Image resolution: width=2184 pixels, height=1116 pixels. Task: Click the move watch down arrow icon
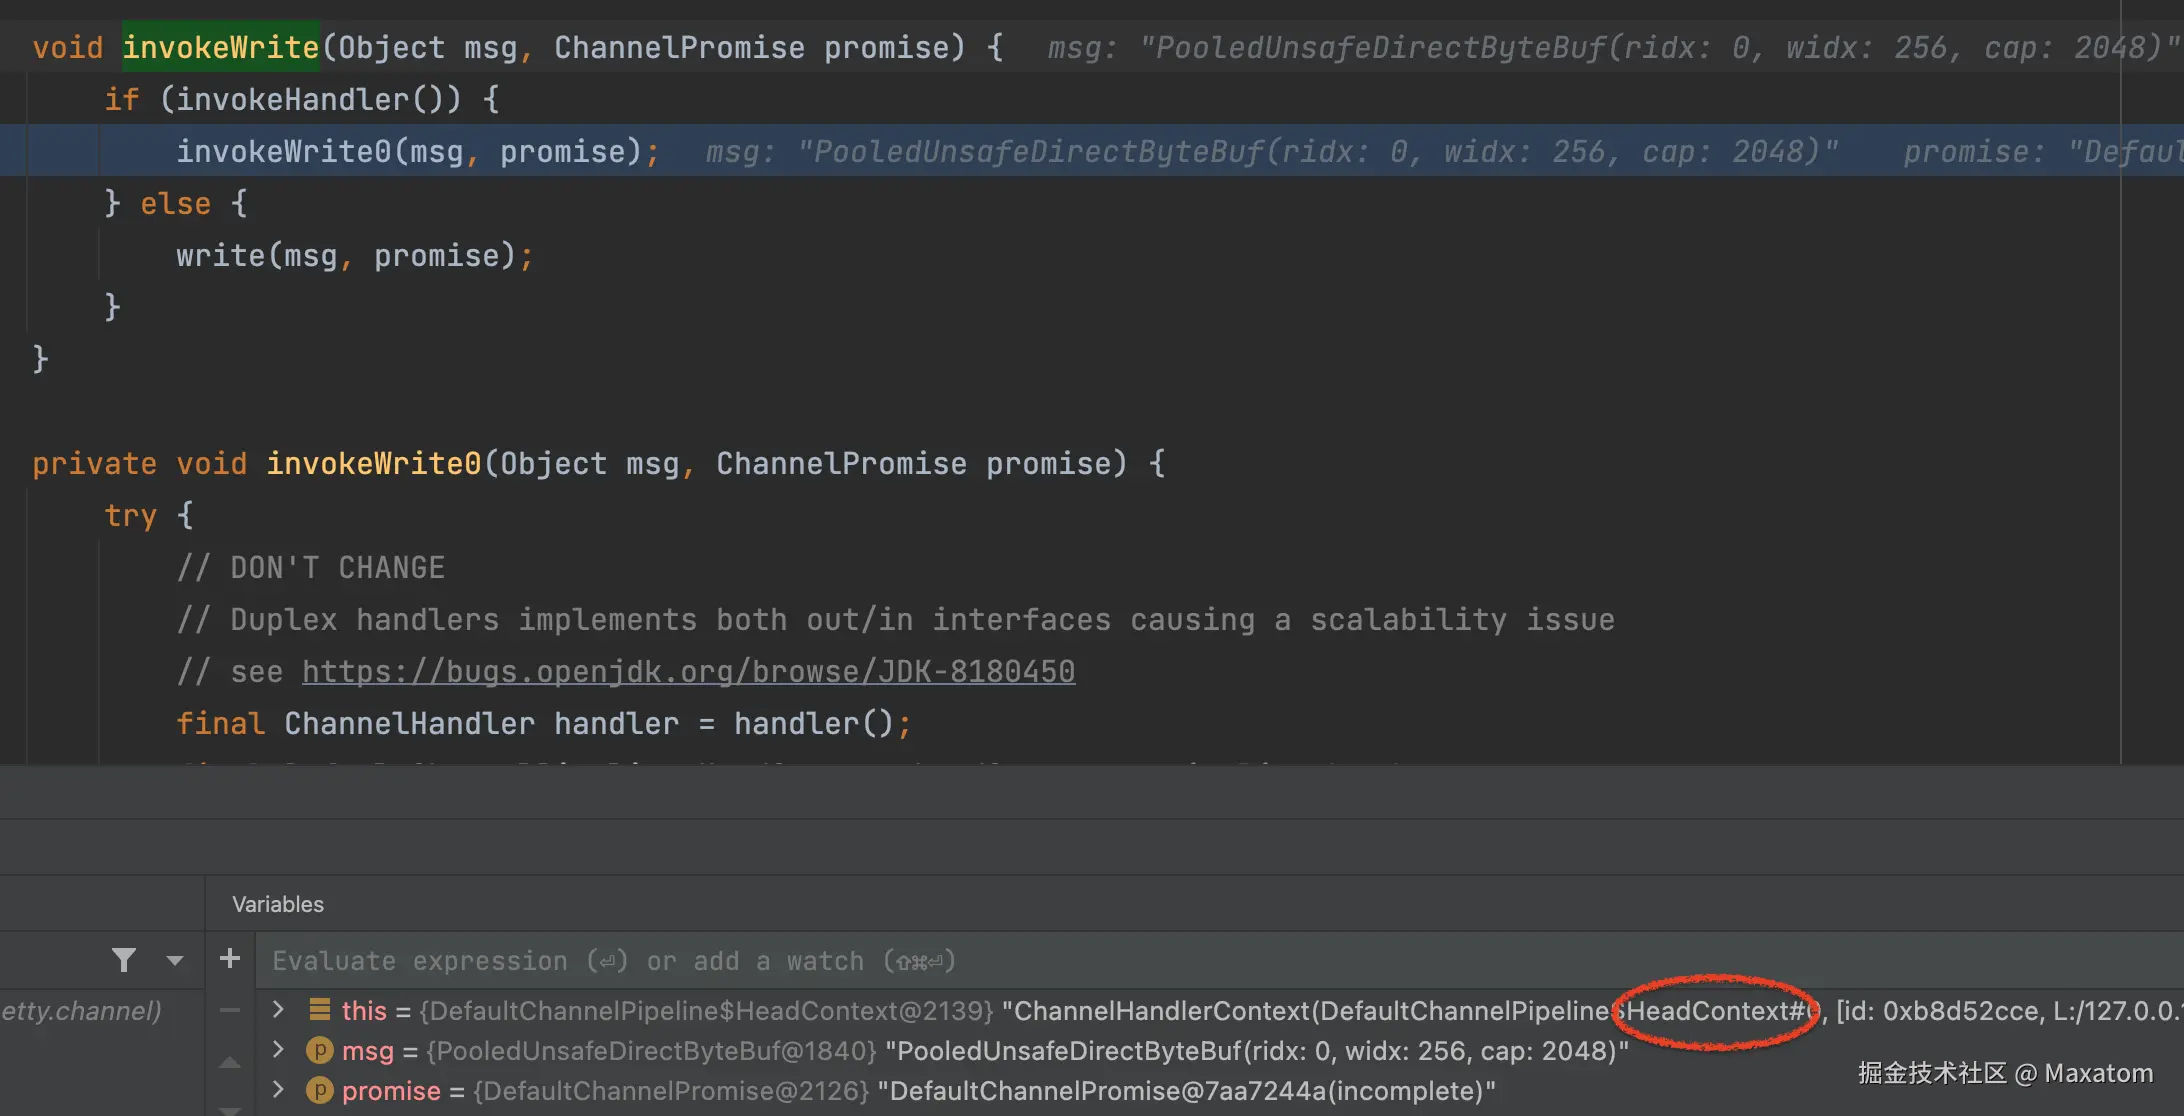coord(230,1109)
